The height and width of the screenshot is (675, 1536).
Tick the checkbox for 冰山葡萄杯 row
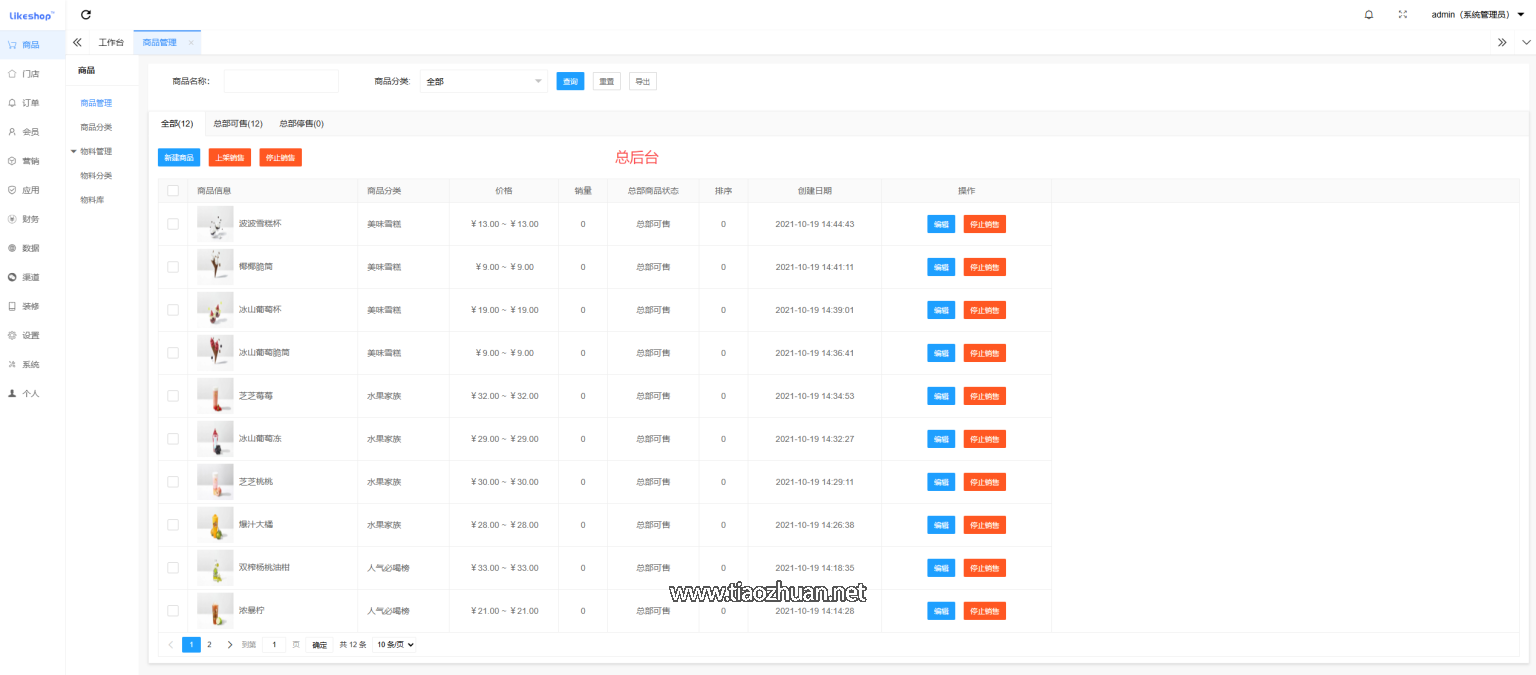pyautogui.click(x=173, y=310)
